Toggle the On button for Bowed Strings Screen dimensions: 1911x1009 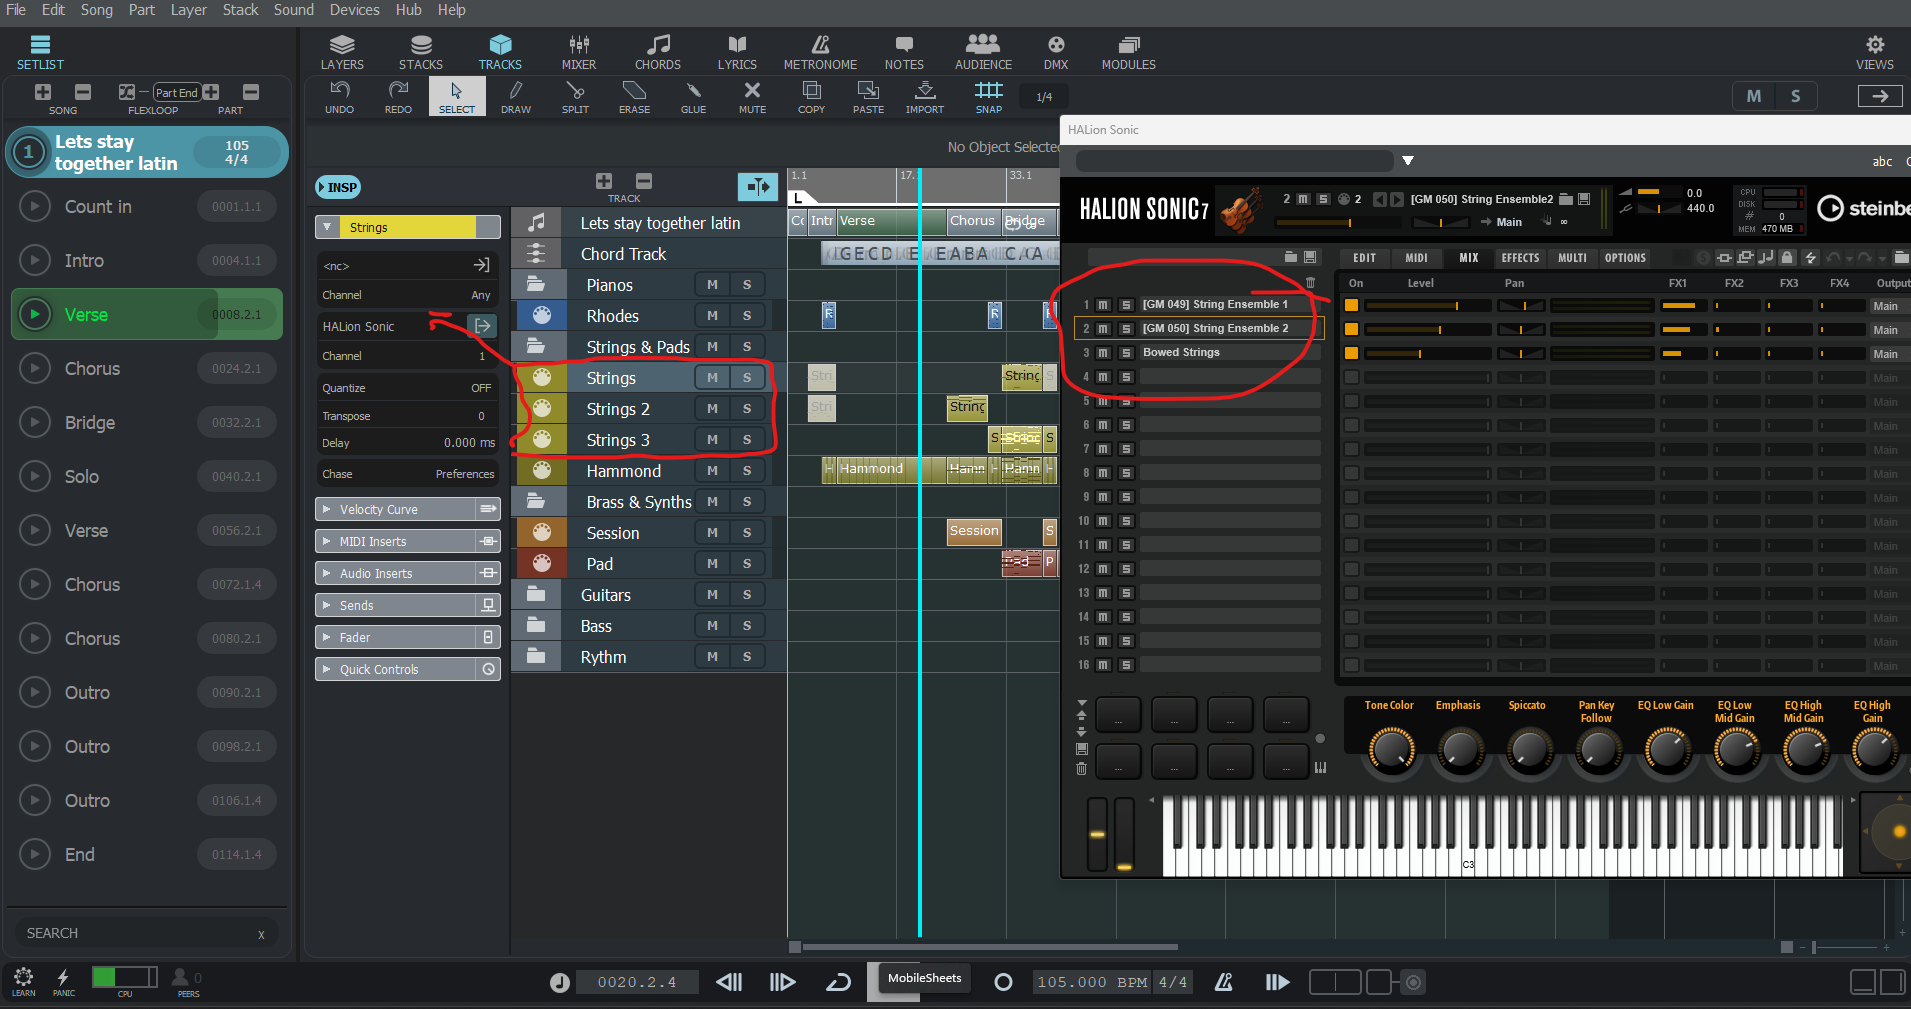[x=1352, y=353]
